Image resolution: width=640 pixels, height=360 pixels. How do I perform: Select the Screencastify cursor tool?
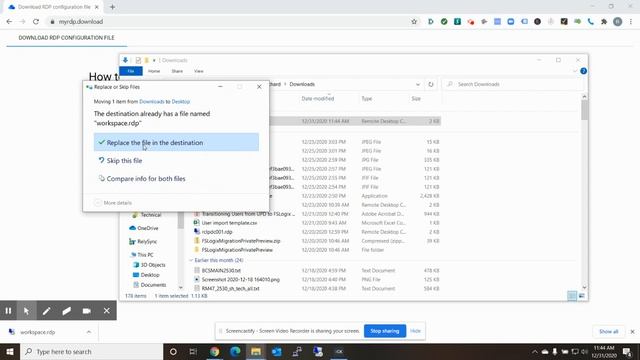27,311
